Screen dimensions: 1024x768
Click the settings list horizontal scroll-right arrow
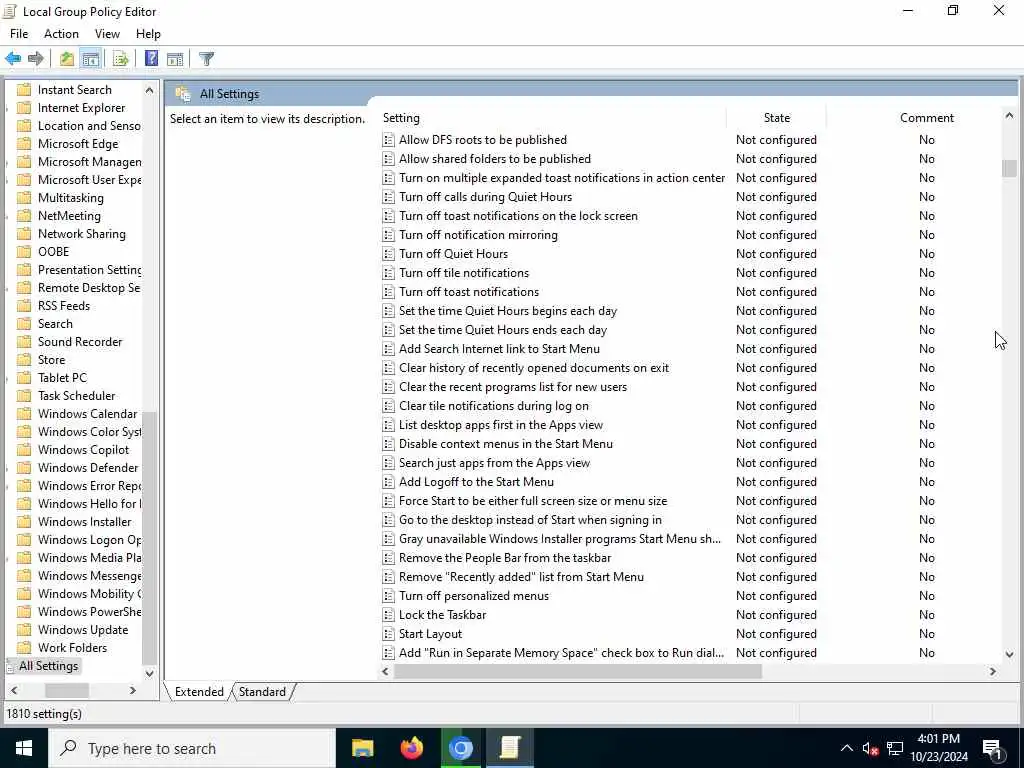click(x=993, y=671)
